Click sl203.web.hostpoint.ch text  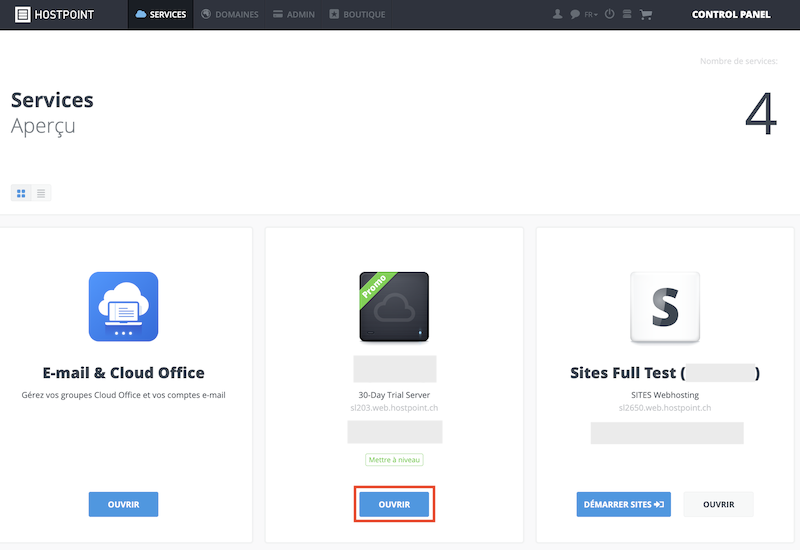394,408
